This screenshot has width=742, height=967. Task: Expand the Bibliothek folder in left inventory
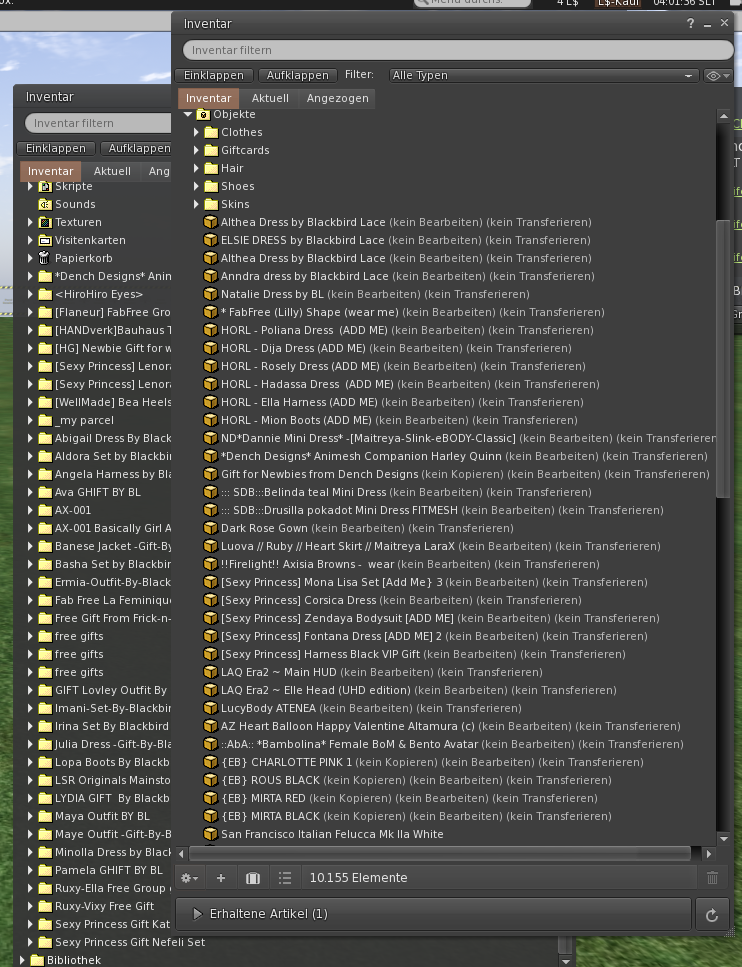click(22, 960)
